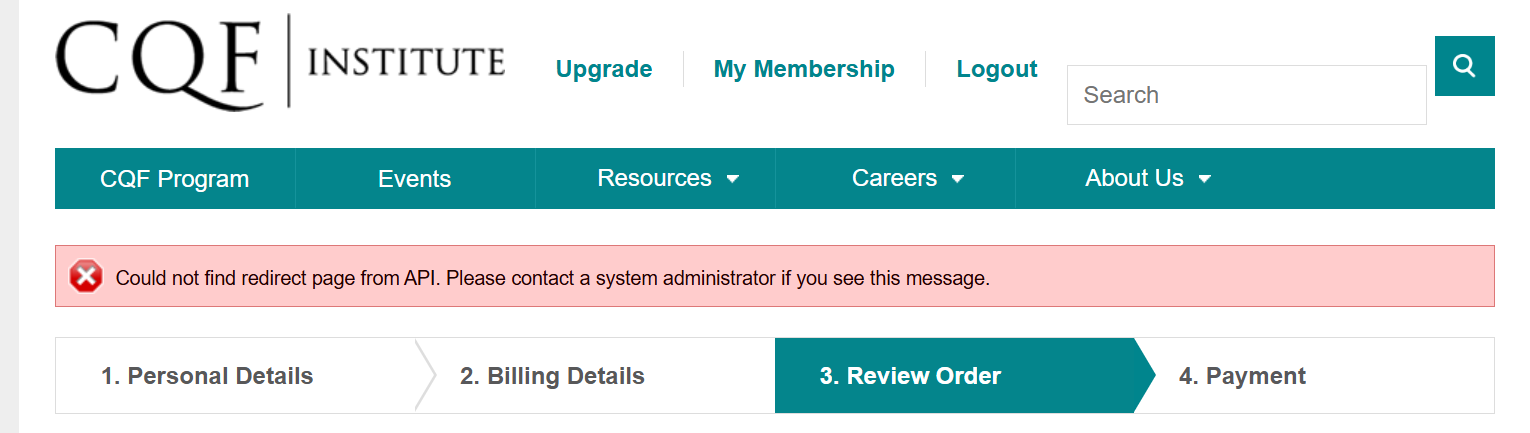This screenshot has height=433, width=1530.
Task: Expand the About Us dropdown arrow
Action: pos(1205,179)
